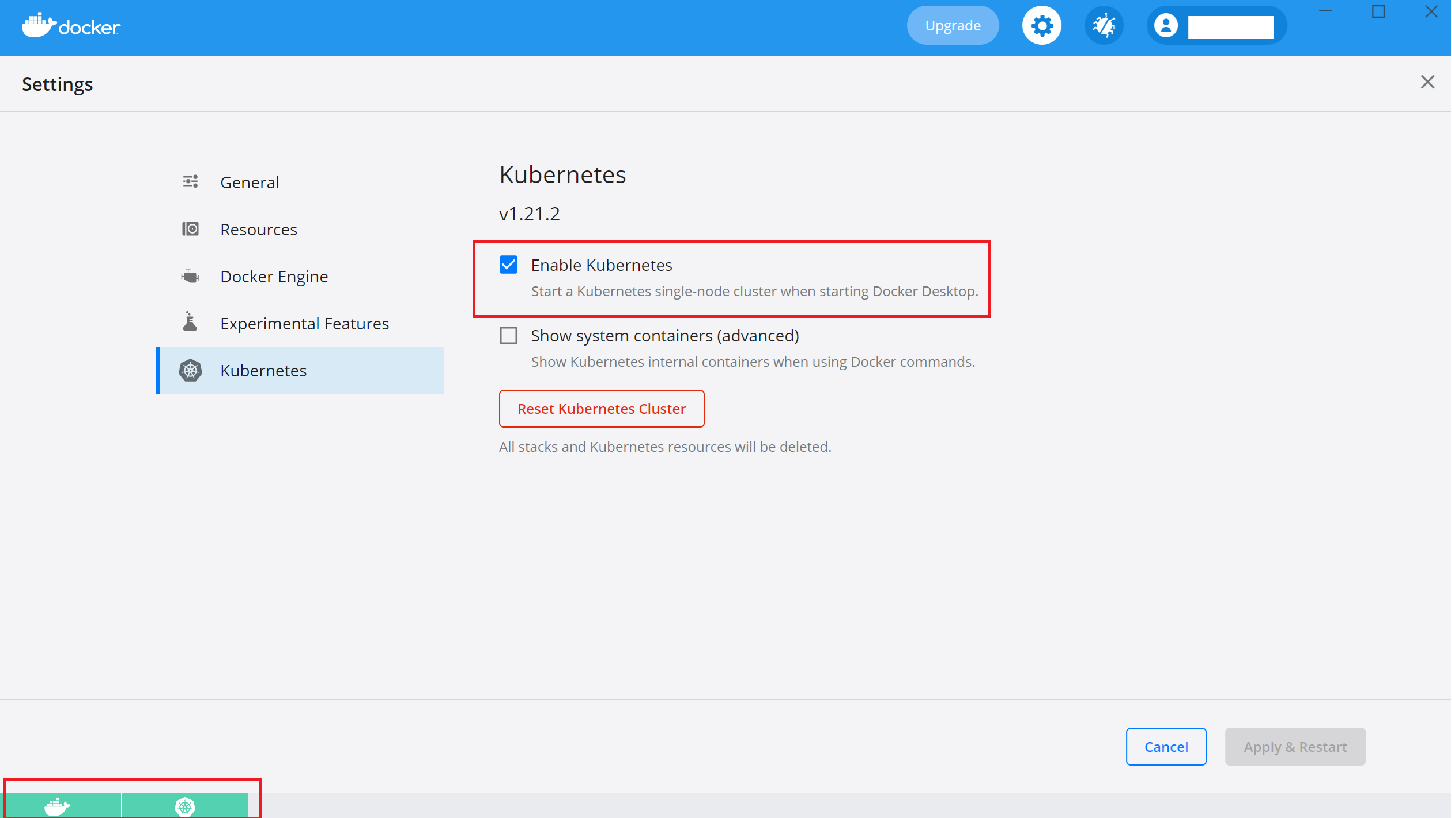Click the Resources icon in sidebar
Viewport: 1452px width, 818px height.
coord(190,229)
